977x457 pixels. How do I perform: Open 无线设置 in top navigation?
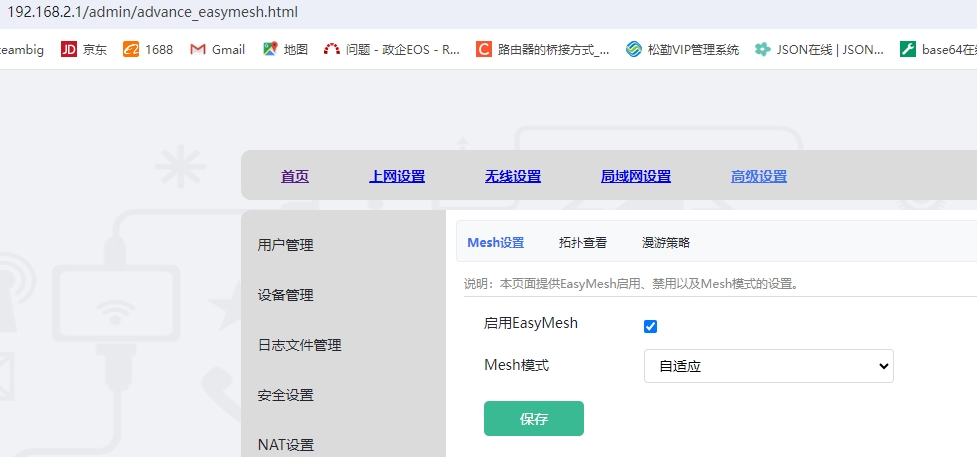(x=513, y=176)
